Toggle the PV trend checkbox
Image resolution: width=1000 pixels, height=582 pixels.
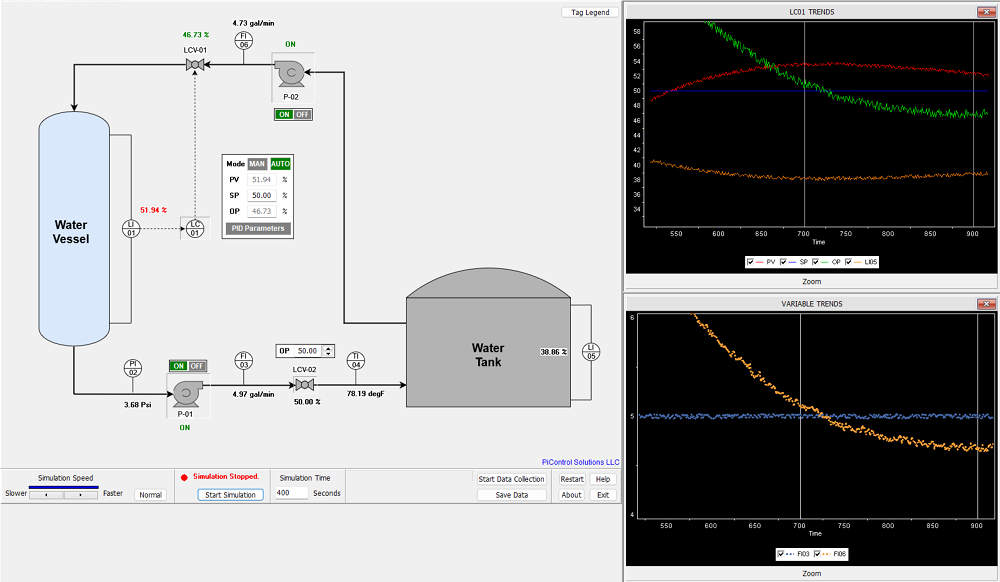(x=751, y=262)
